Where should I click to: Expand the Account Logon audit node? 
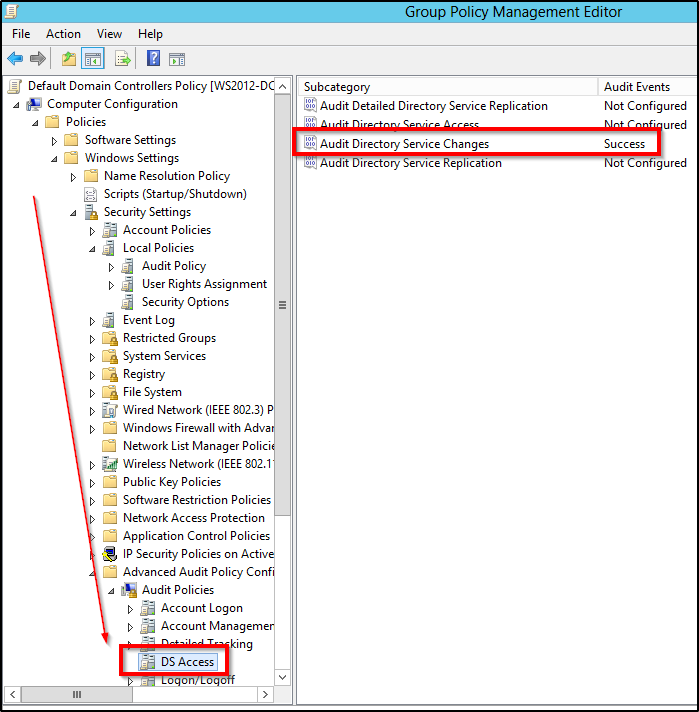pos(130,609)
